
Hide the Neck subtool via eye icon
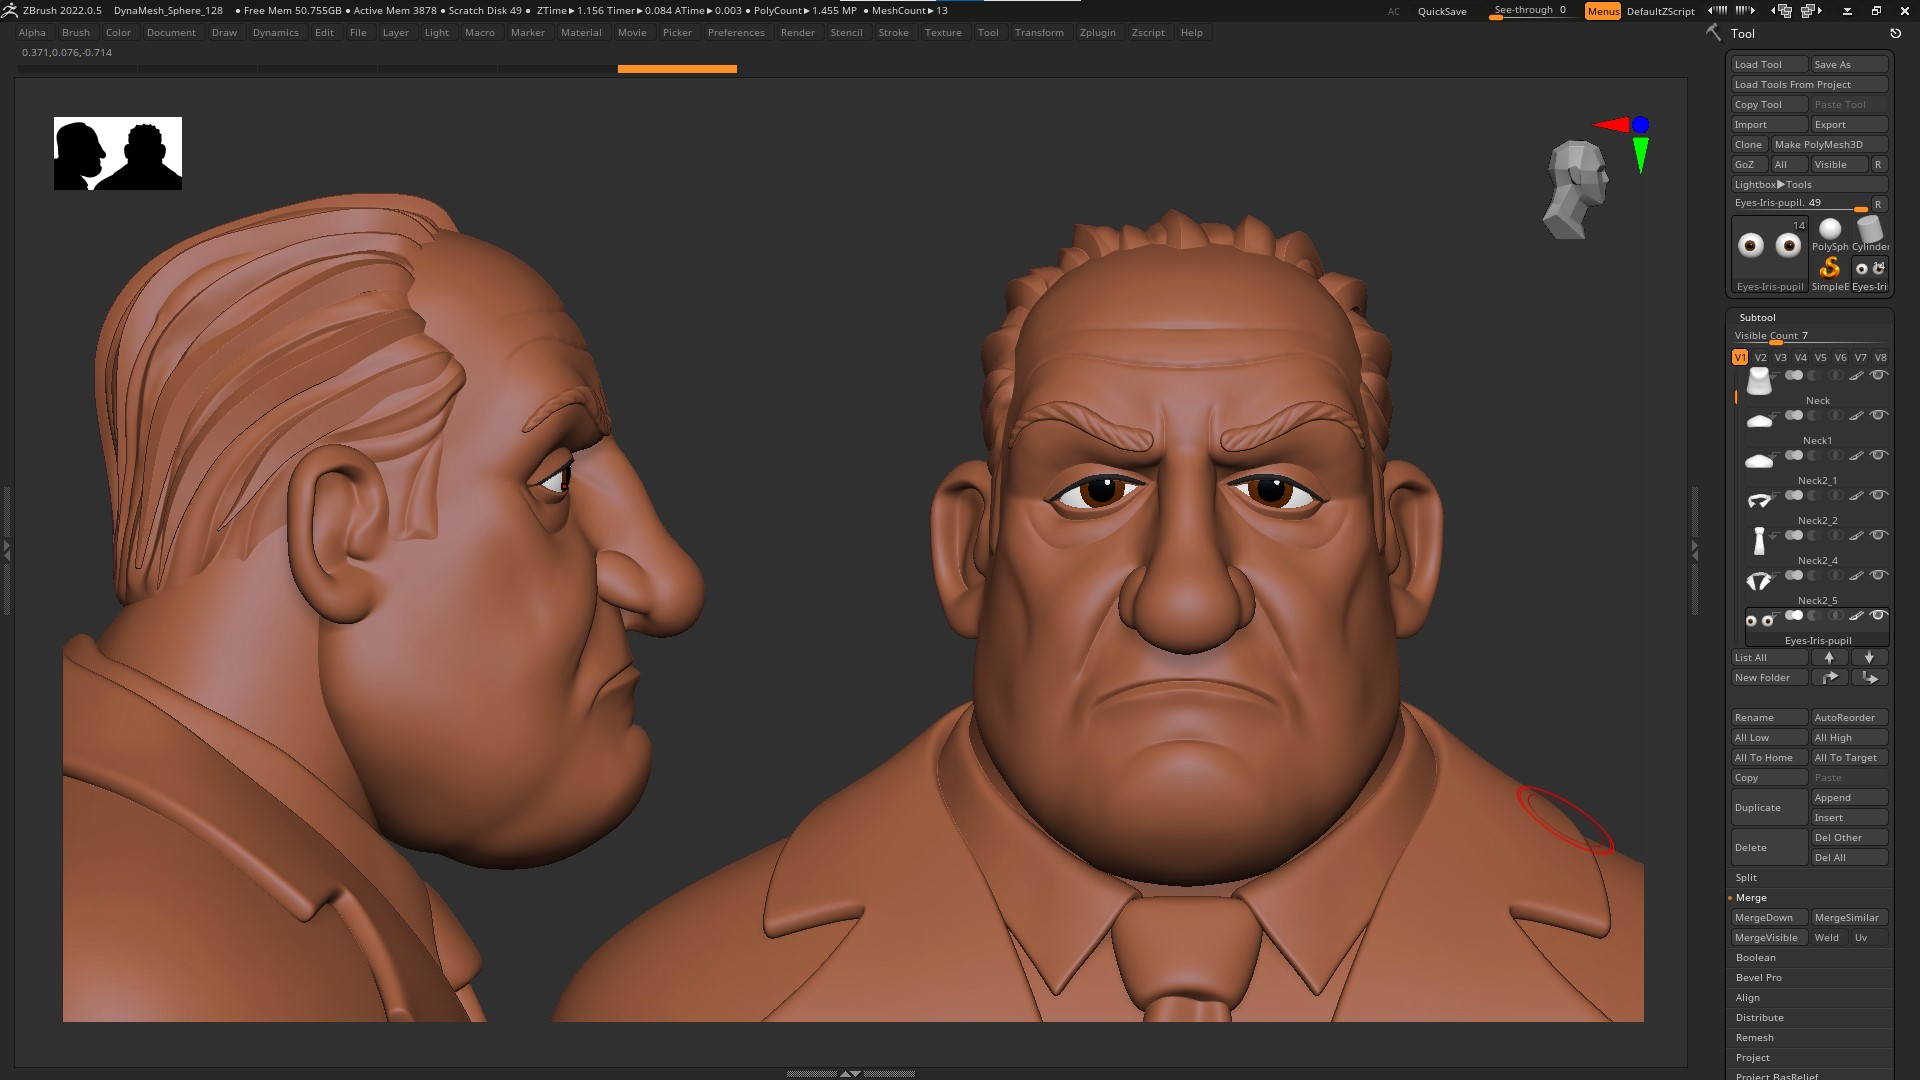(x=1878, y=375)
